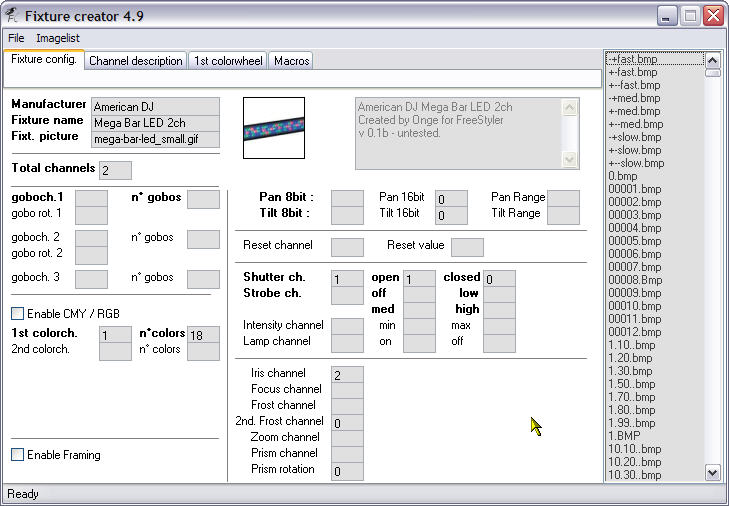Image resolution: width=729 pixels, height=506 pixels.
Task: Click the gobo rot. 1 field
Action: pyautogui.click(x=92, y=215)
